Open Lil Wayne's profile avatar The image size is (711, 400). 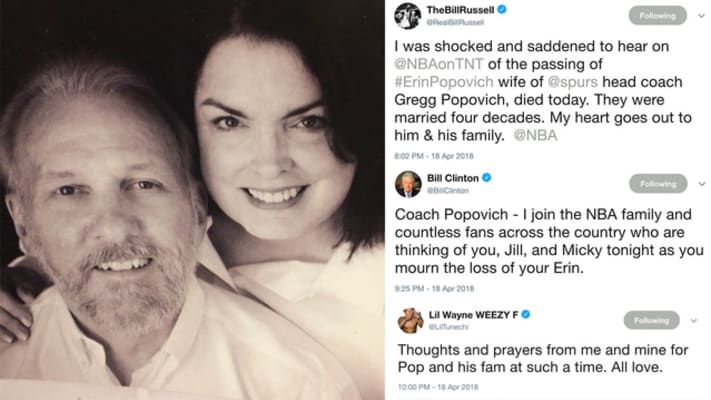coord(407,320)
